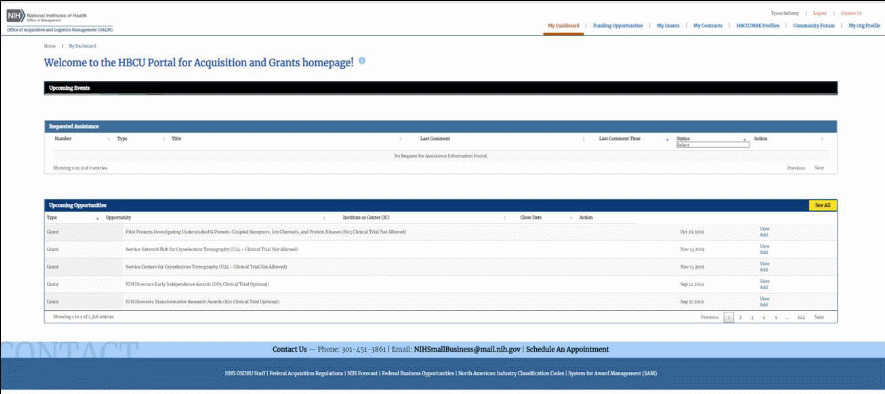Click the Logout link
Image resolution: width=885 pixels, height=394 pixels.
820,13
